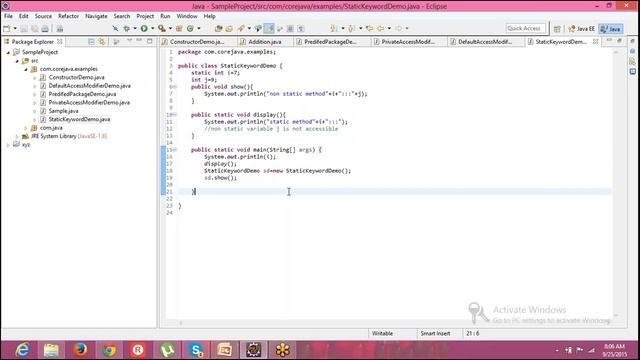Switch to the Java perspective
640x360 pixels.
point(611,29)
